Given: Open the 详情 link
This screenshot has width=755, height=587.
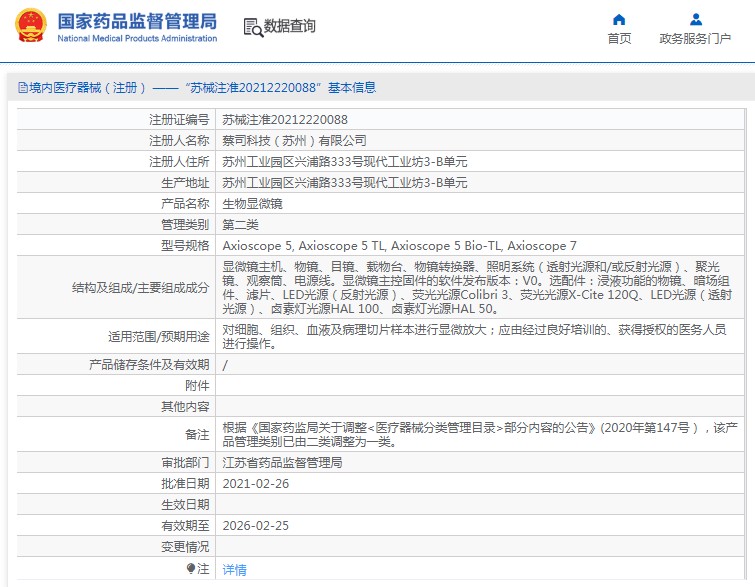Looking at the screenshot, I should pos(234,570).
